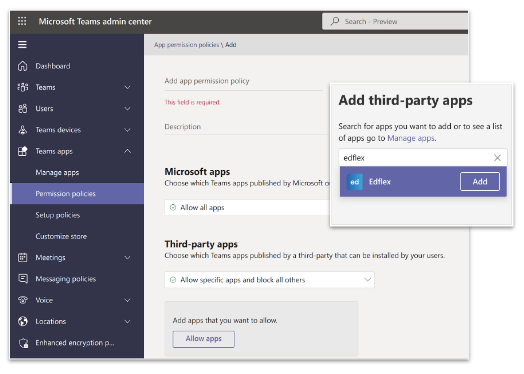Screen dimensions: 524x374
Task: Click the Third-party apps heading
Action: [x=201, y=244]
